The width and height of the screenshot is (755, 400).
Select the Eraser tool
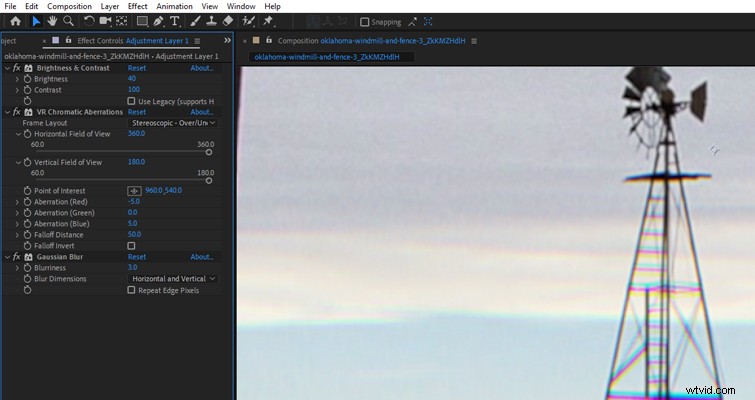coord(228,21)
